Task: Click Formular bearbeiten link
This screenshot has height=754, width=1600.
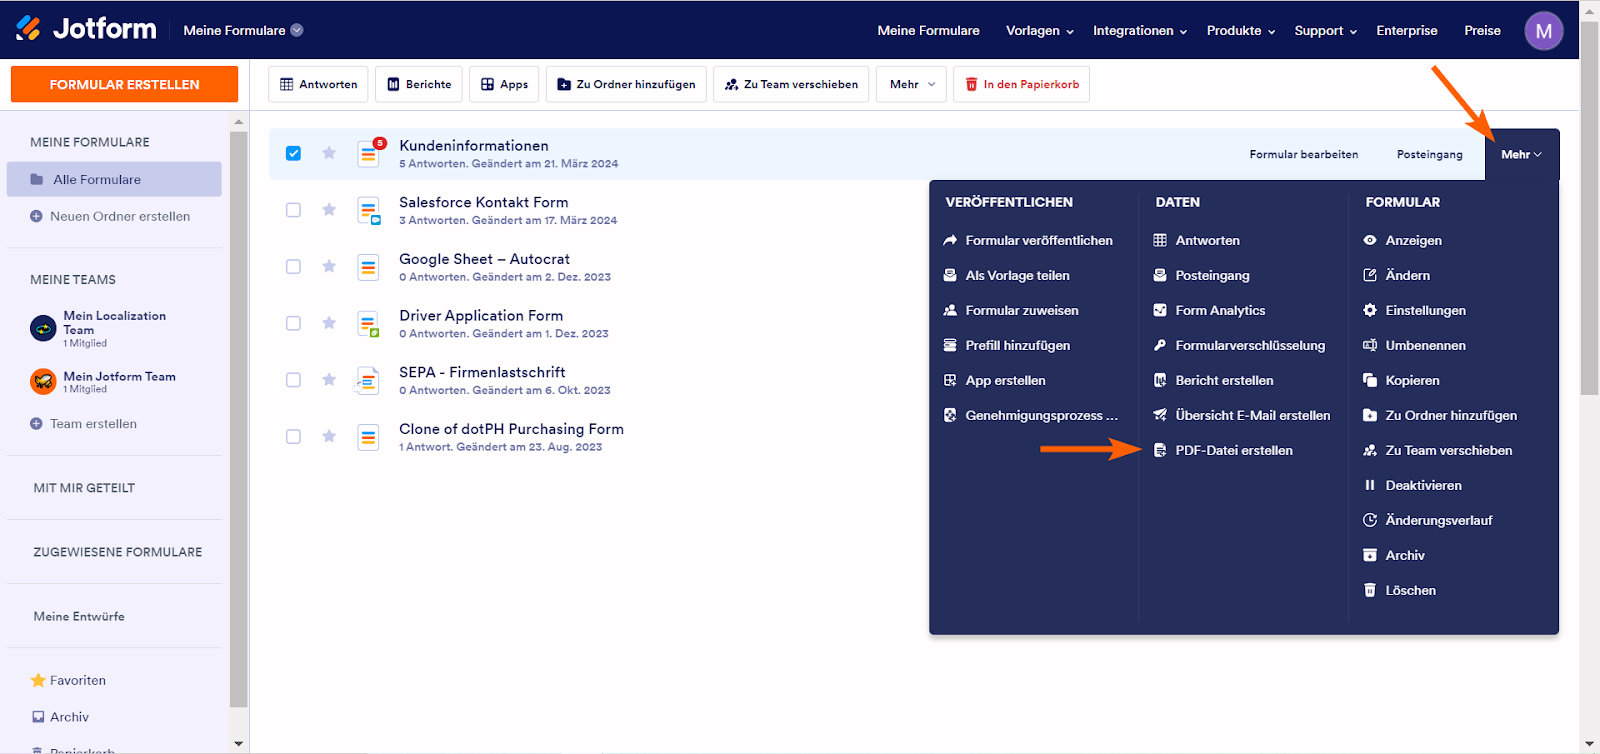Action: click(x=1304, y=154)
